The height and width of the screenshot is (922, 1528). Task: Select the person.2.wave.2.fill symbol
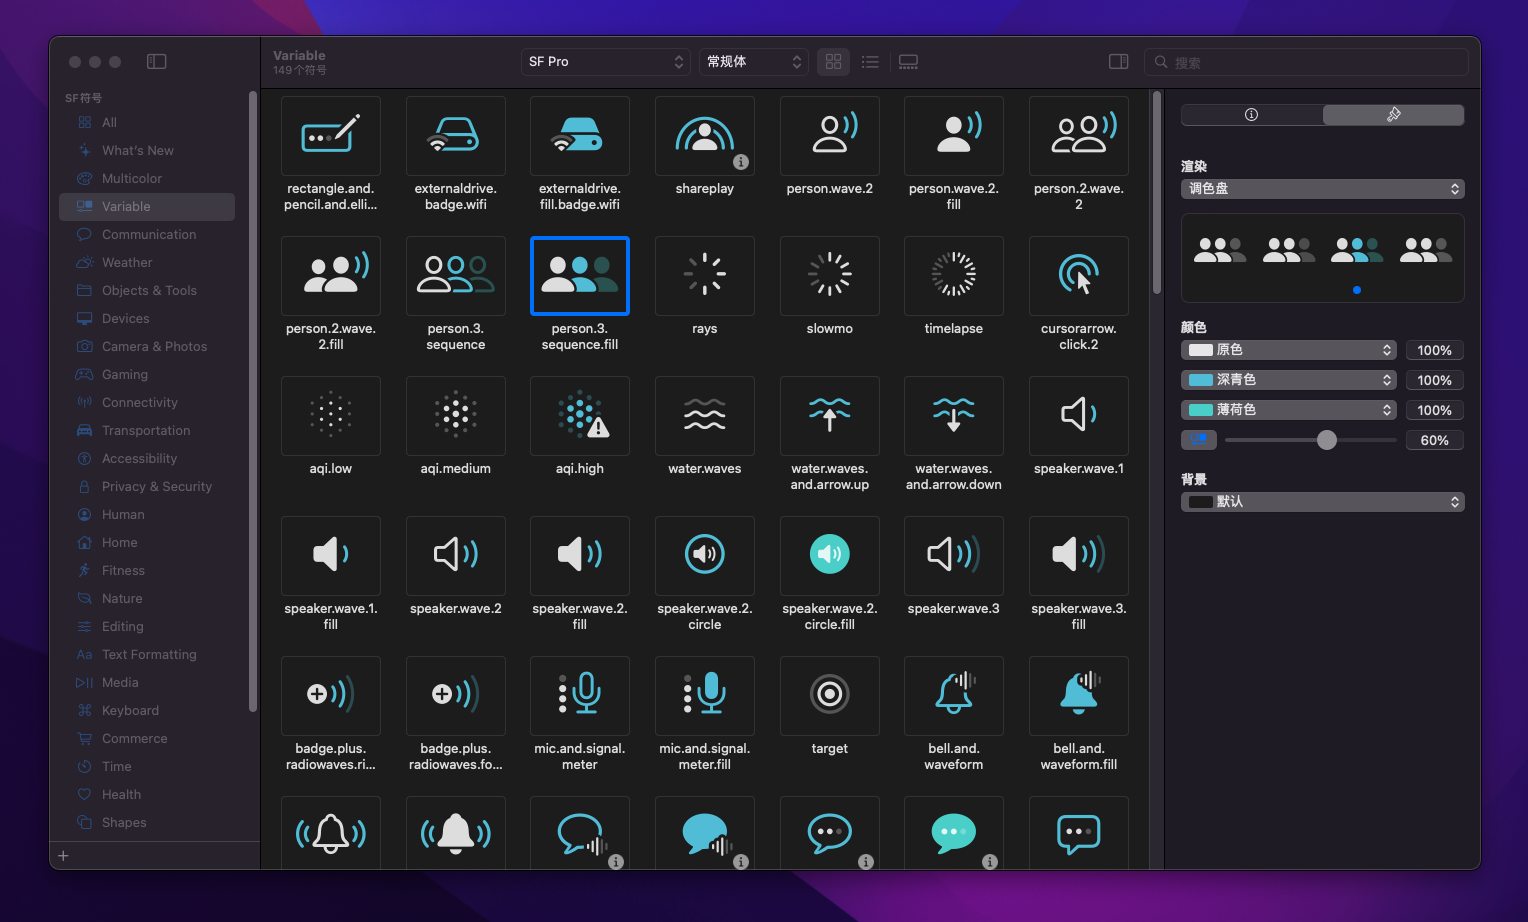tap(331, 276)
